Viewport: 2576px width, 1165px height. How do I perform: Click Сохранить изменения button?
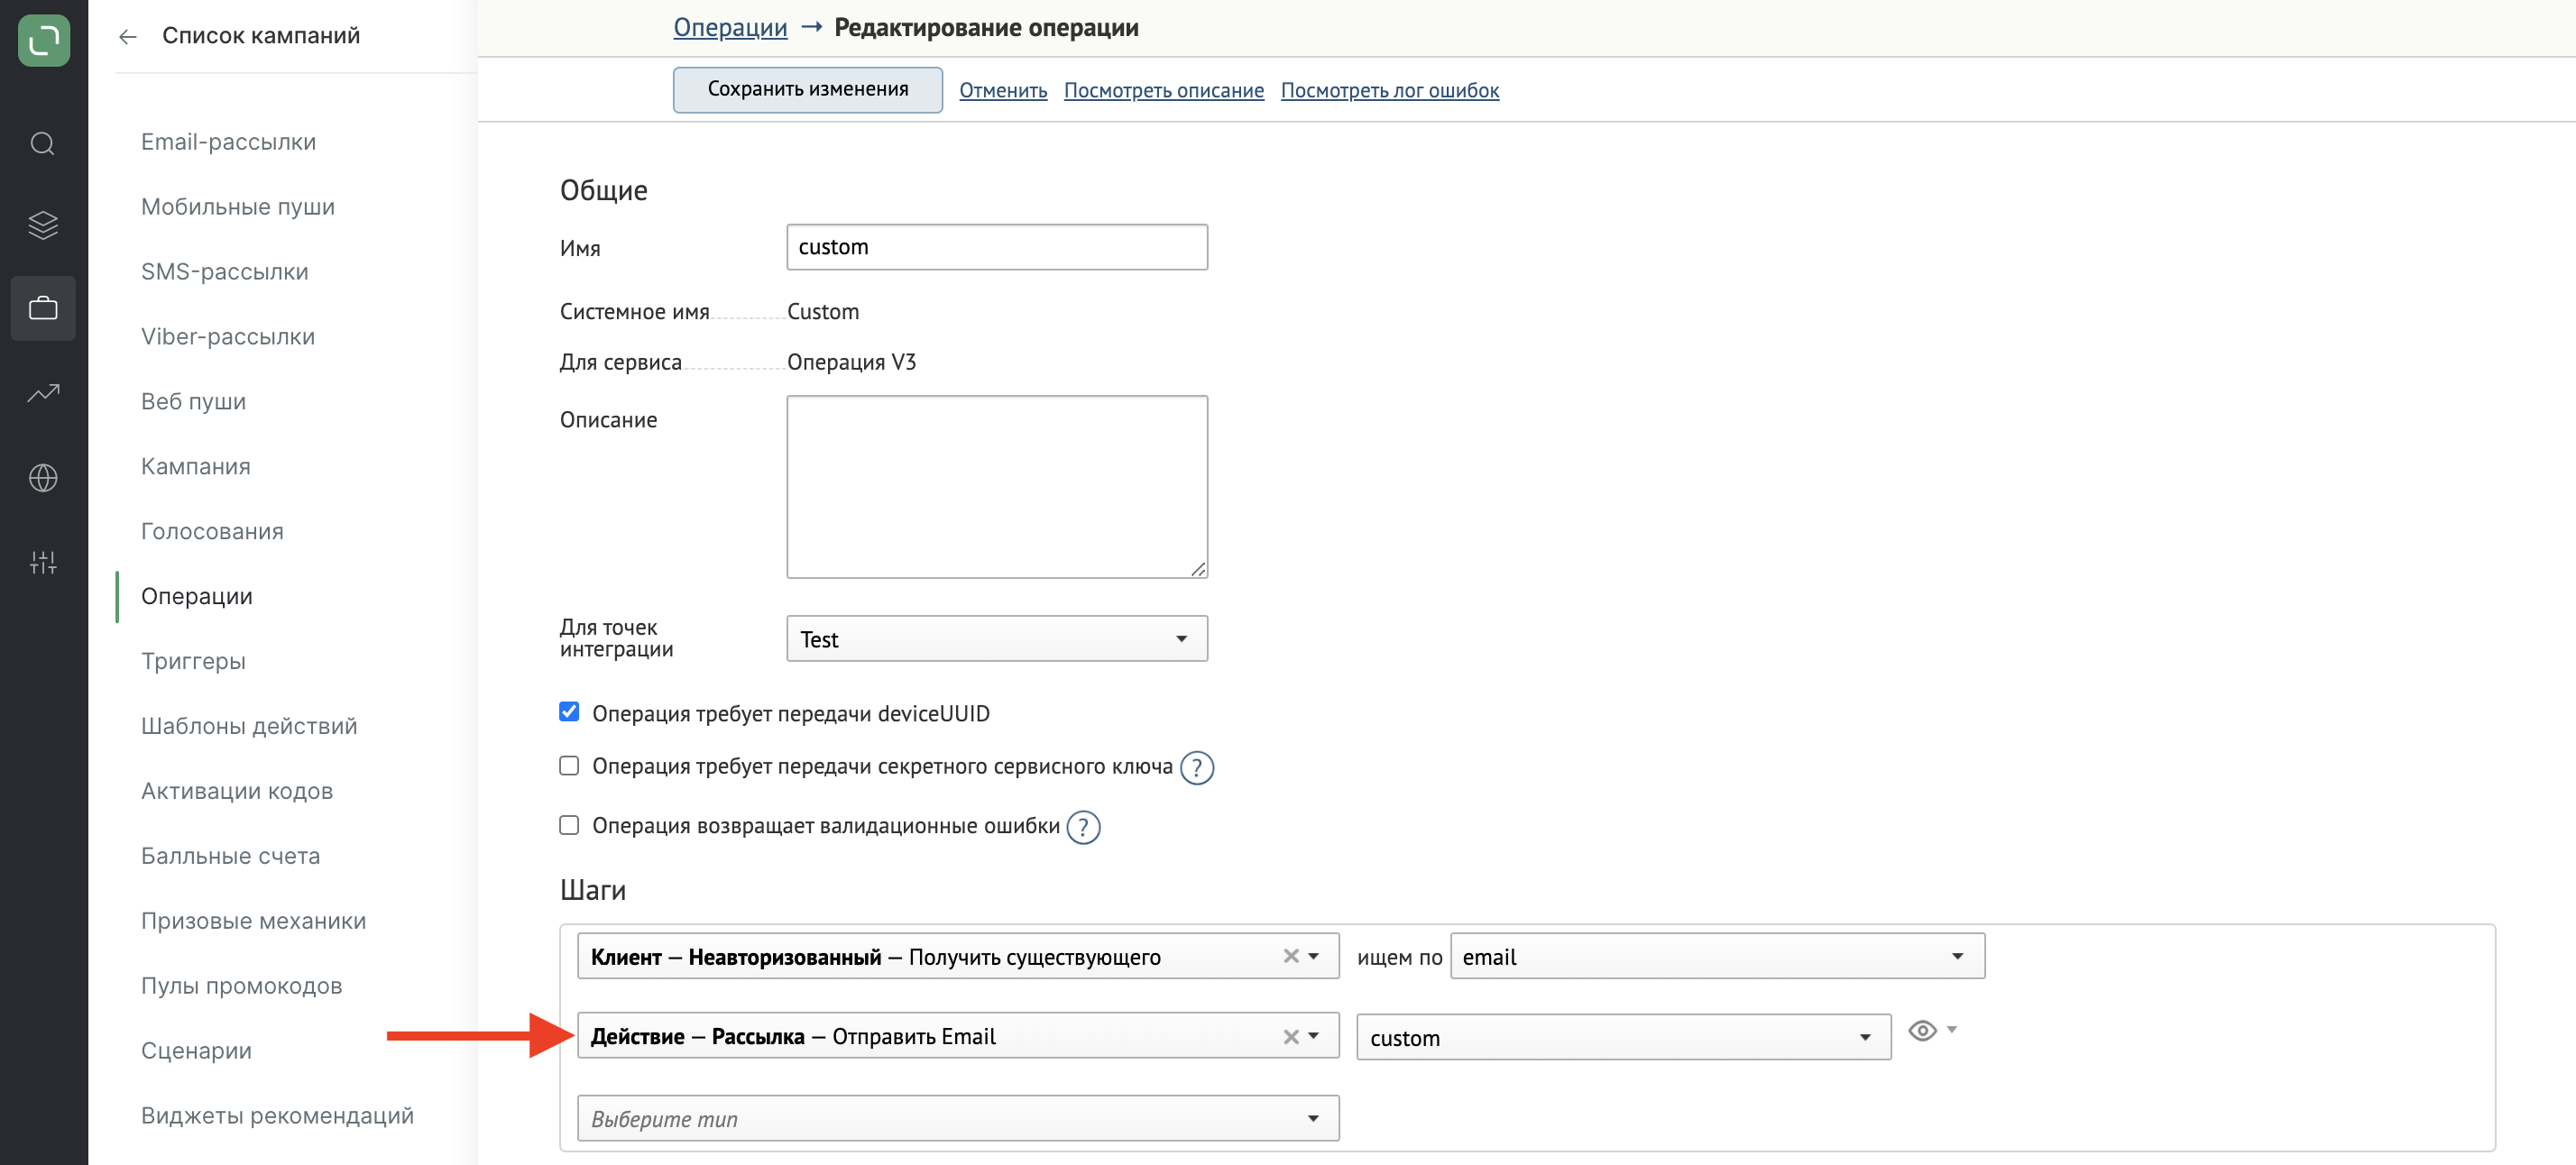pyautogui.click(x=807, y=90)
